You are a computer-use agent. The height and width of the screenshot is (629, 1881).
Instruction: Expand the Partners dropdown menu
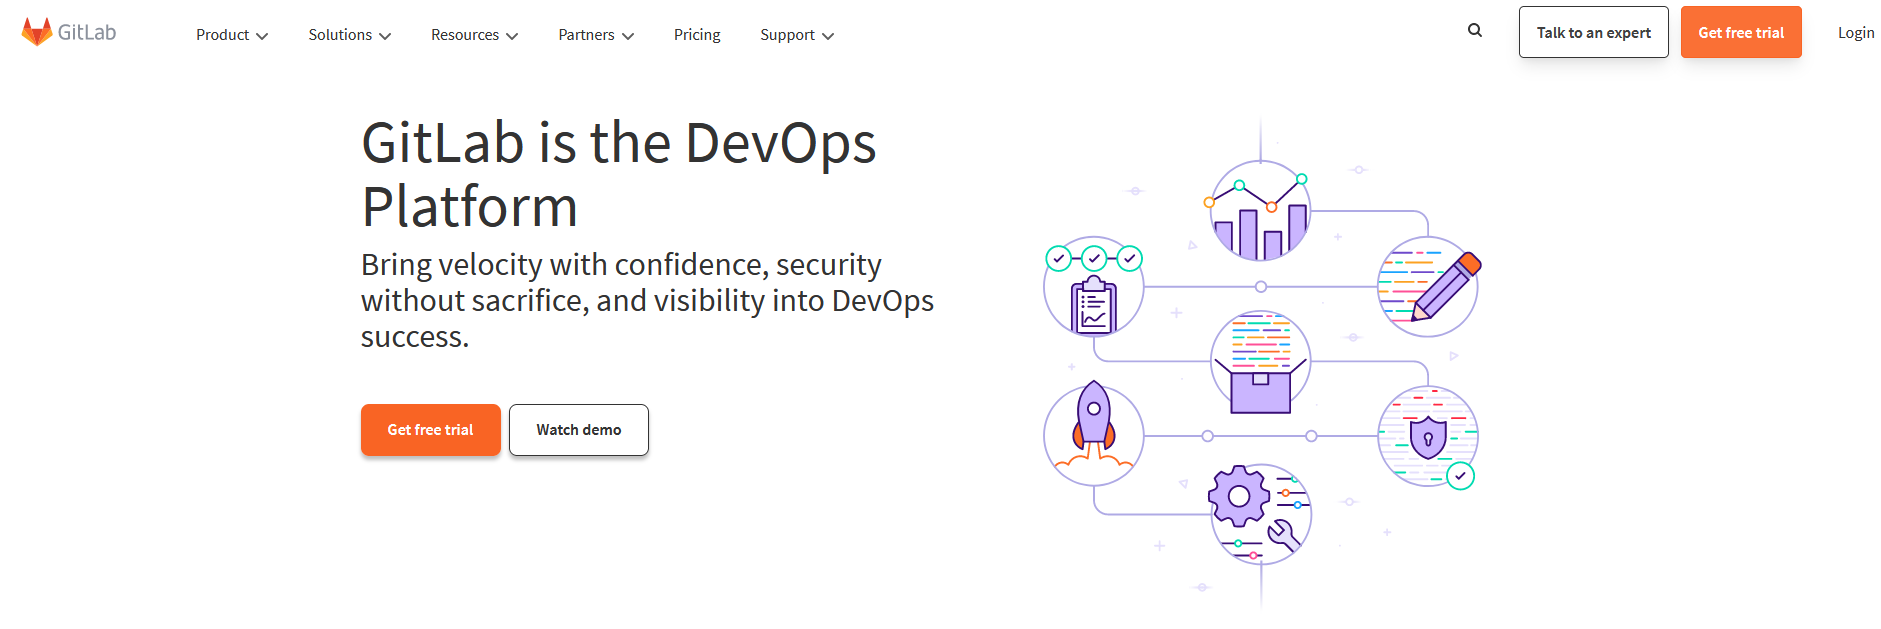pos(596,35)
